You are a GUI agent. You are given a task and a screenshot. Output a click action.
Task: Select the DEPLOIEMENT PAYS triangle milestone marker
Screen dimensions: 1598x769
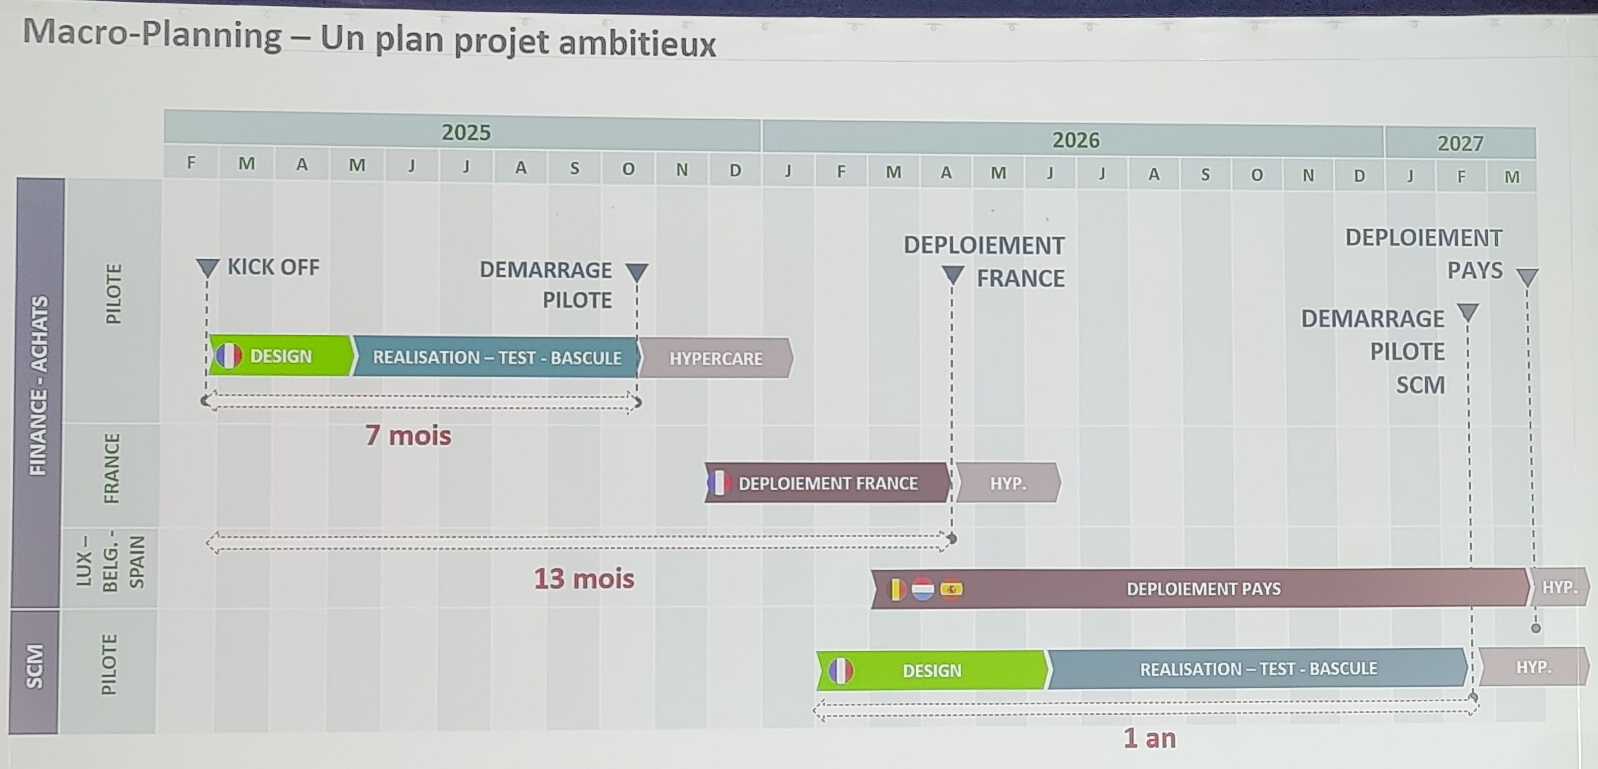[1527, 277]
